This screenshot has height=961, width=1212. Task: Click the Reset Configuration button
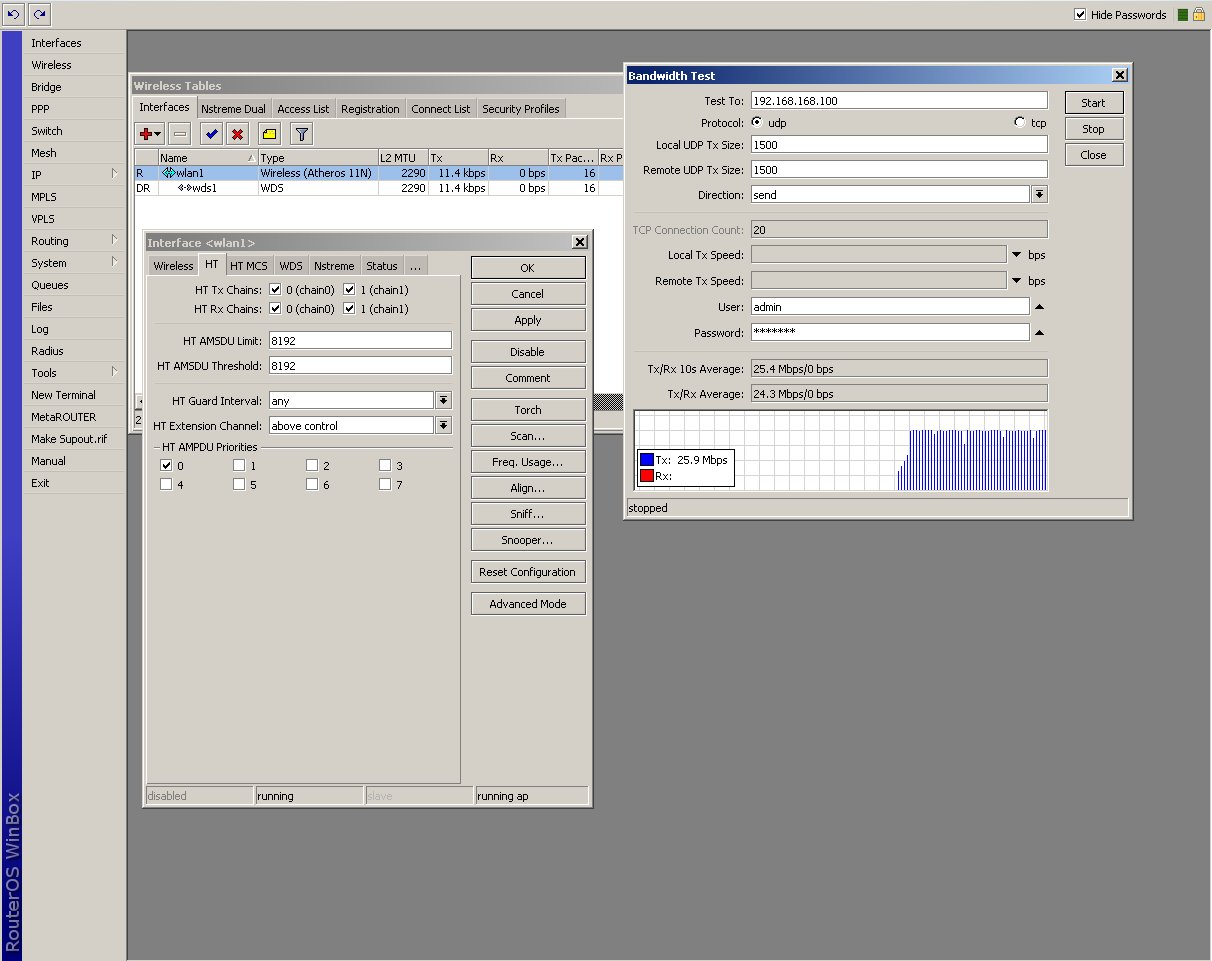click(528, 572)
